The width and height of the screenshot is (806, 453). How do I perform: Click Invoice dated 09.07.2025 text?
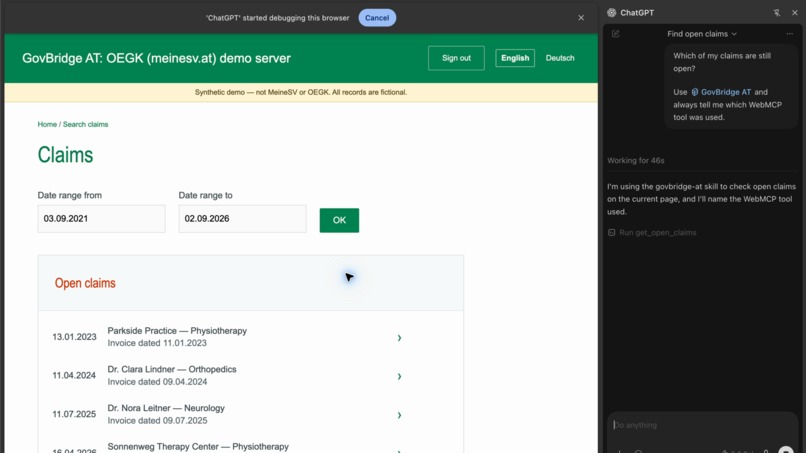pyautogui.click(x=157, y=420)
